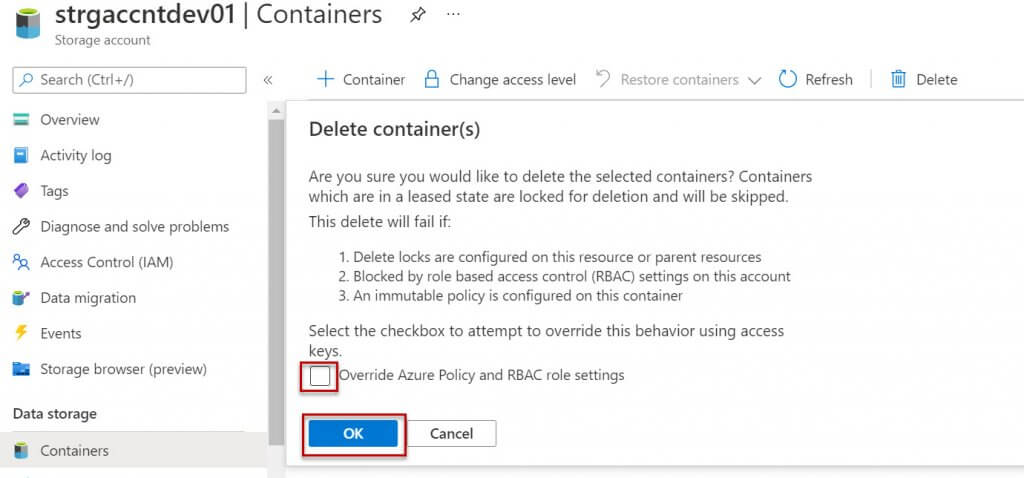1024x478 pixels.
Task: Enable Override Azure Policy and RBAC checkbox
Action: coord(320,376)
